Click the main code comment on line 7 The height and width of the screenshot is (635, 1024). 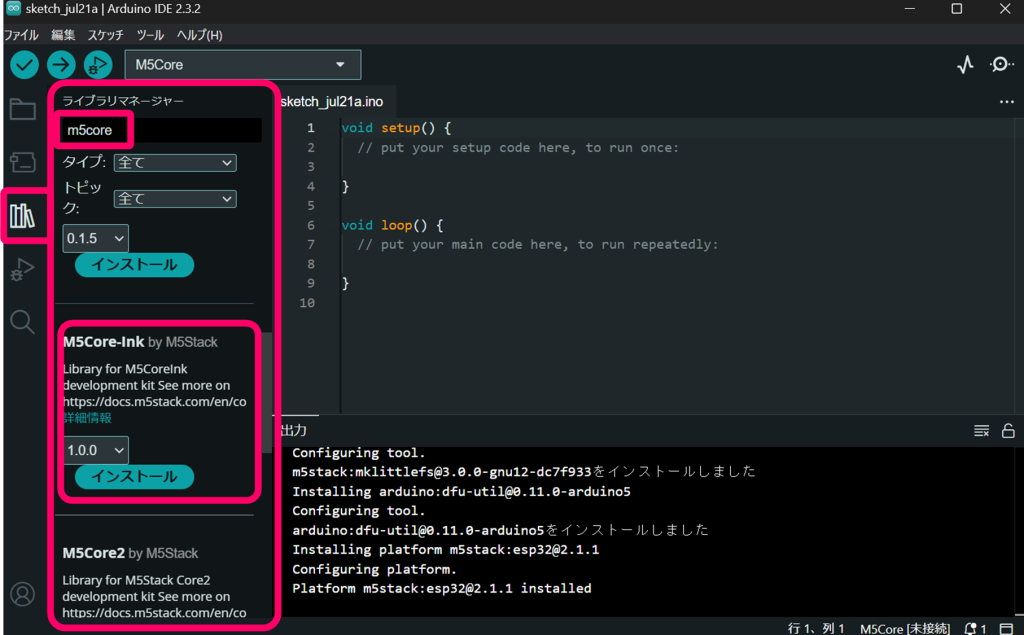pos(537,244)
